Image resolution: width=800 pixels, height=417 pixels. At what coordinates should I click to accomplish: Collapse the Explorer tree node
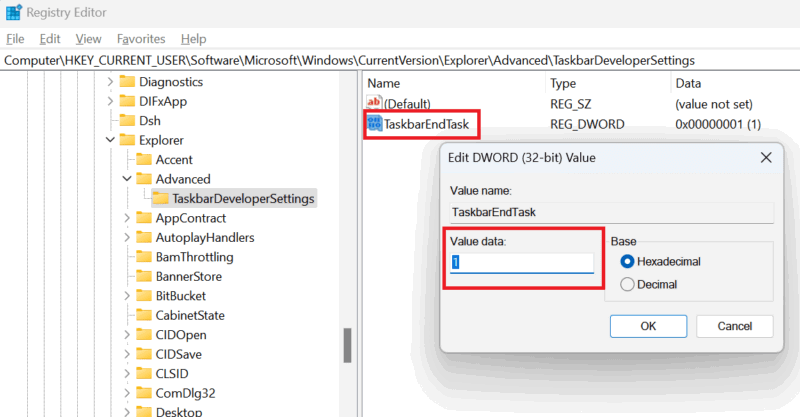(x=110, y=141)
